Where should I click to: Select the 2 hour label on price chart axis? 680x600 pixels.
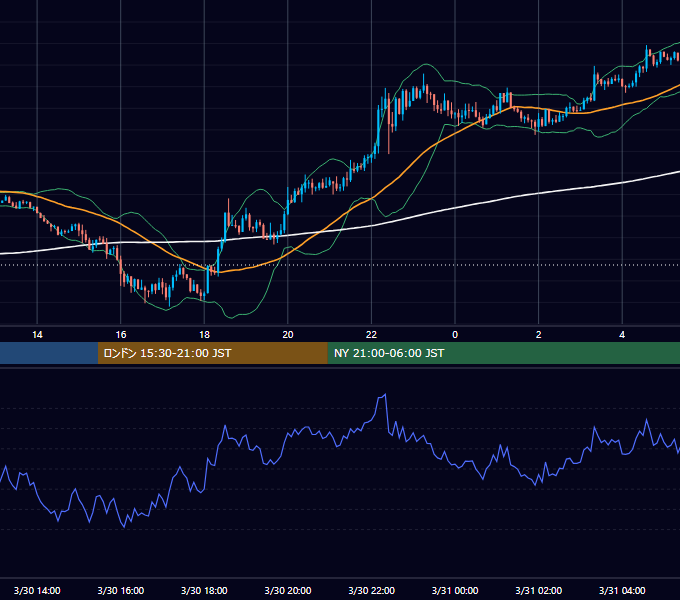[538, 335]
